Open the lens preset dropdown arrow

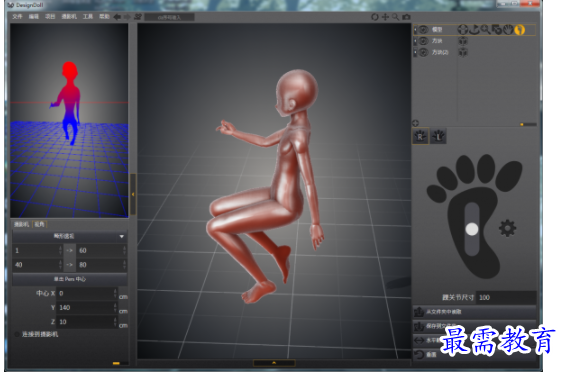click(x=122, y=236)
